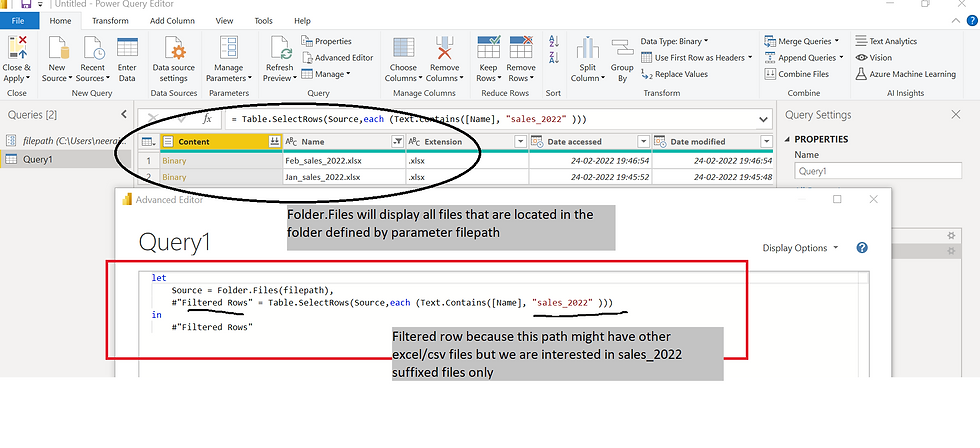The image size is (980, 448).
Task: Sort ascending A to Z
Action: tap(553, 42)
